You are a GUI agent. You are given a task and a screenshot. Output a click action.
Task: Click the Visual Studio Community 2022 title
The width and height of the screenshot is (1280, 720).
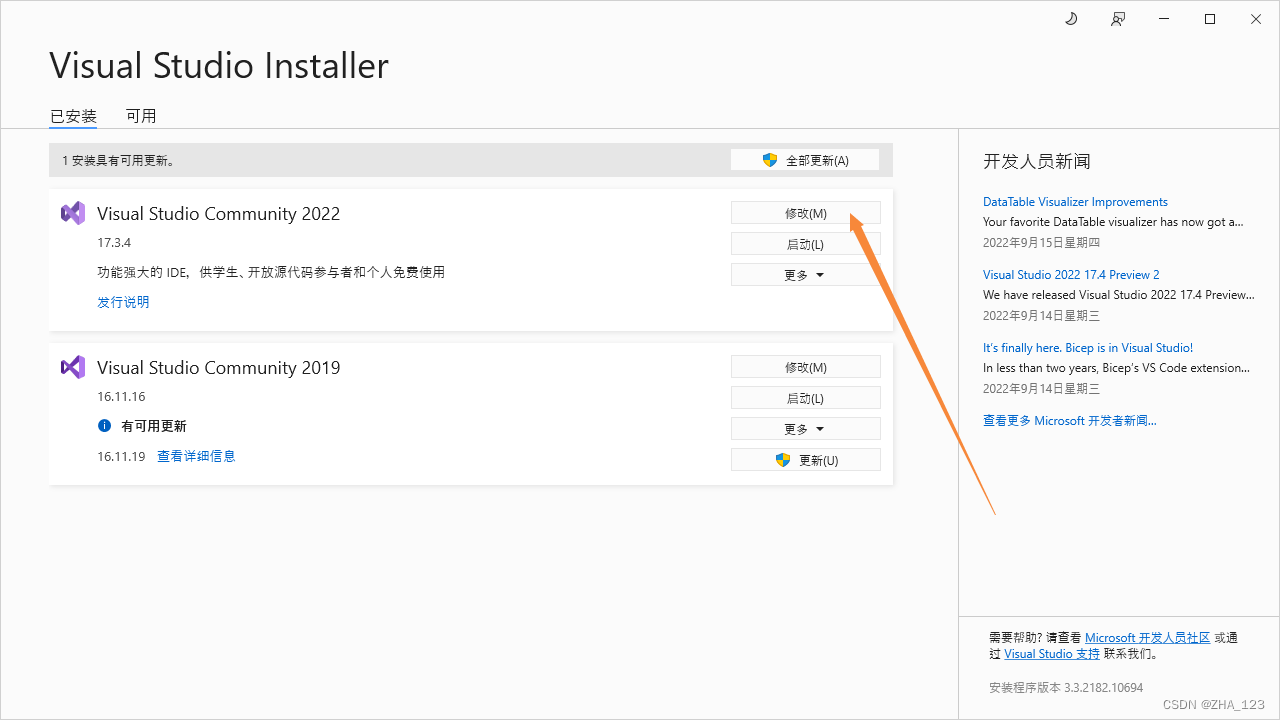tap(219, 214)
